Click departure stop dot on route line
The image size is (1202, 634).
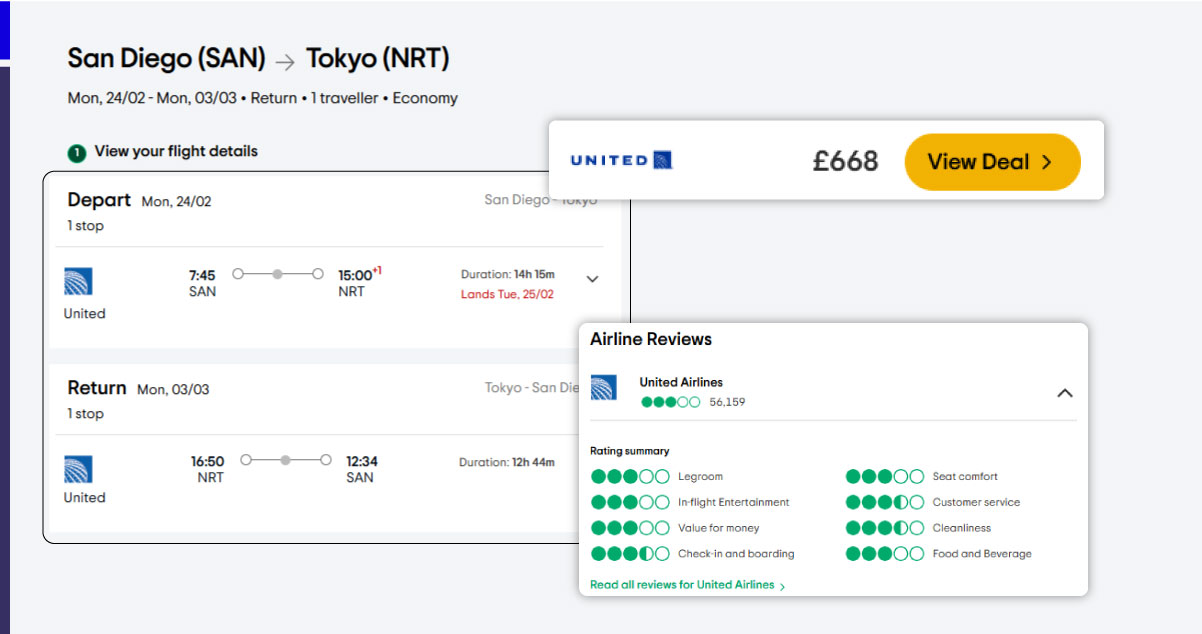(278, 273)
